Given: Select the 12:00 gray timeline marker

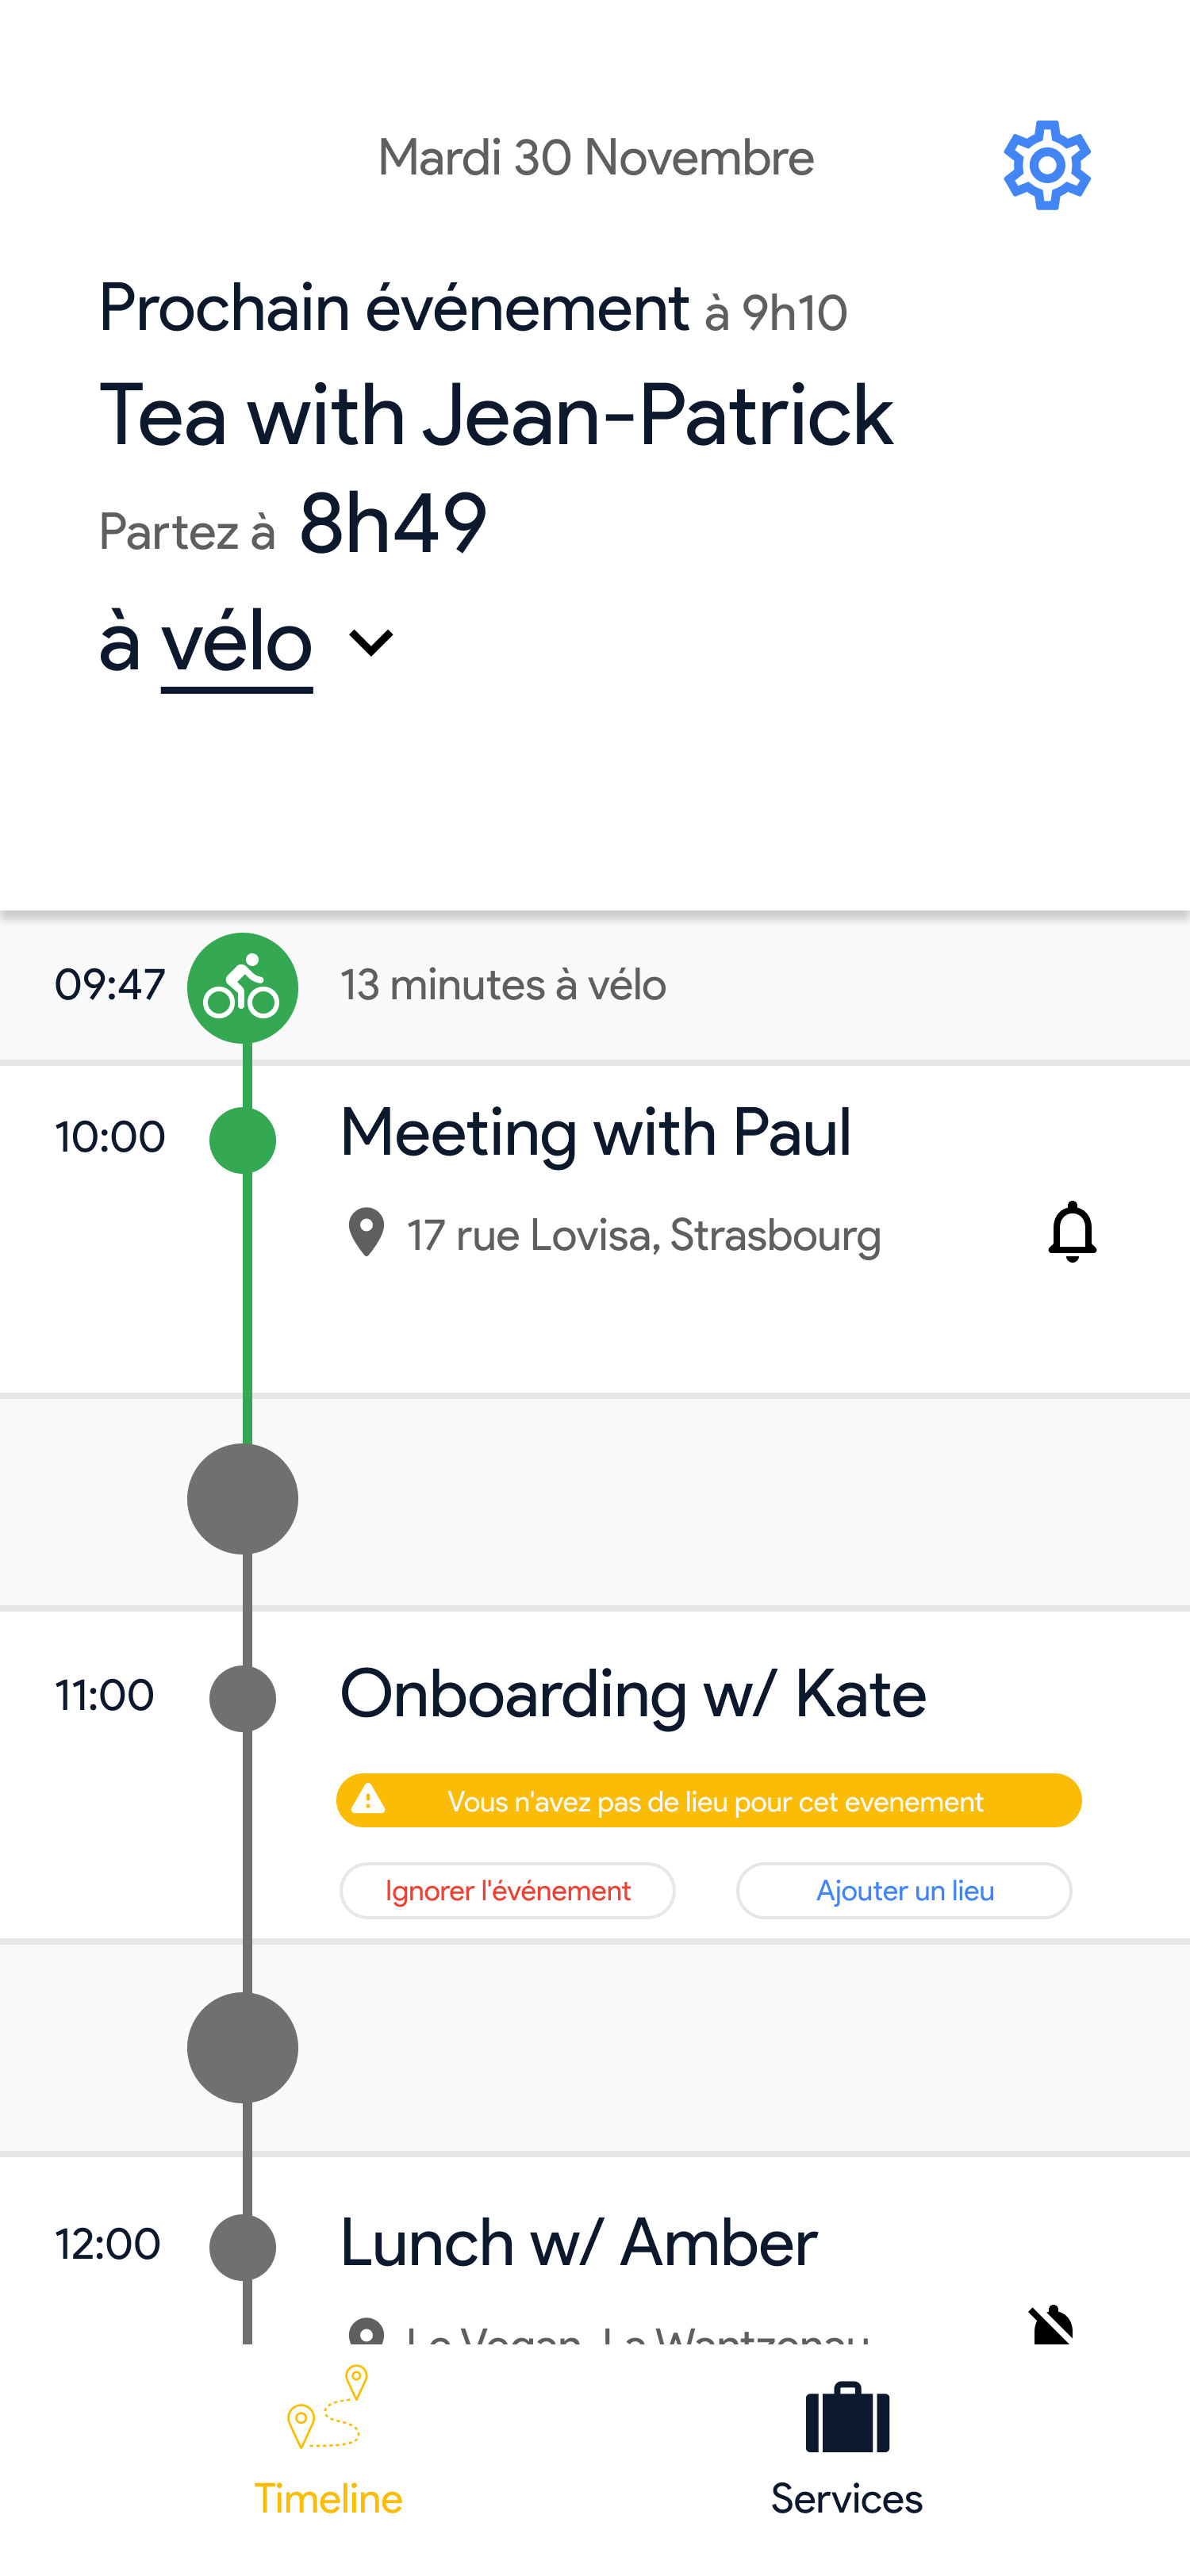Looking at the screenshot, I should [242, 2247].
